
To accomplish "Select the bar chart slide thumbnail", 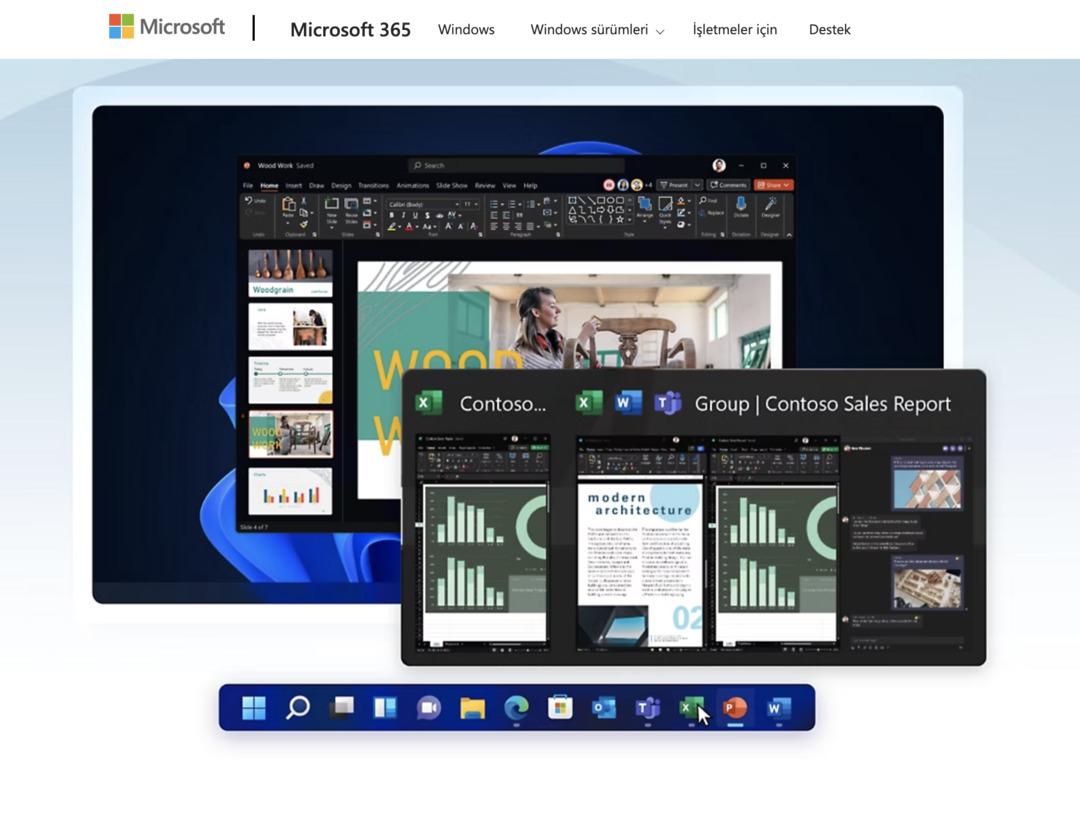I will click(x=291, y=491).
